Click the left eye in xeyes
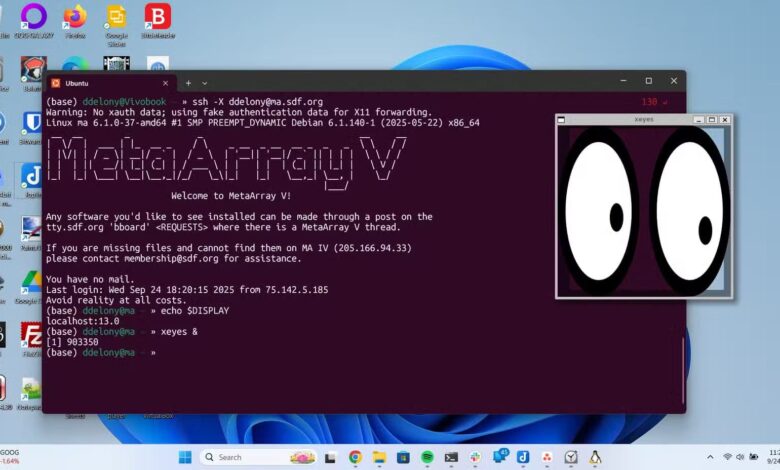Viewport: 780px width, 470px height. pos(599,211)
